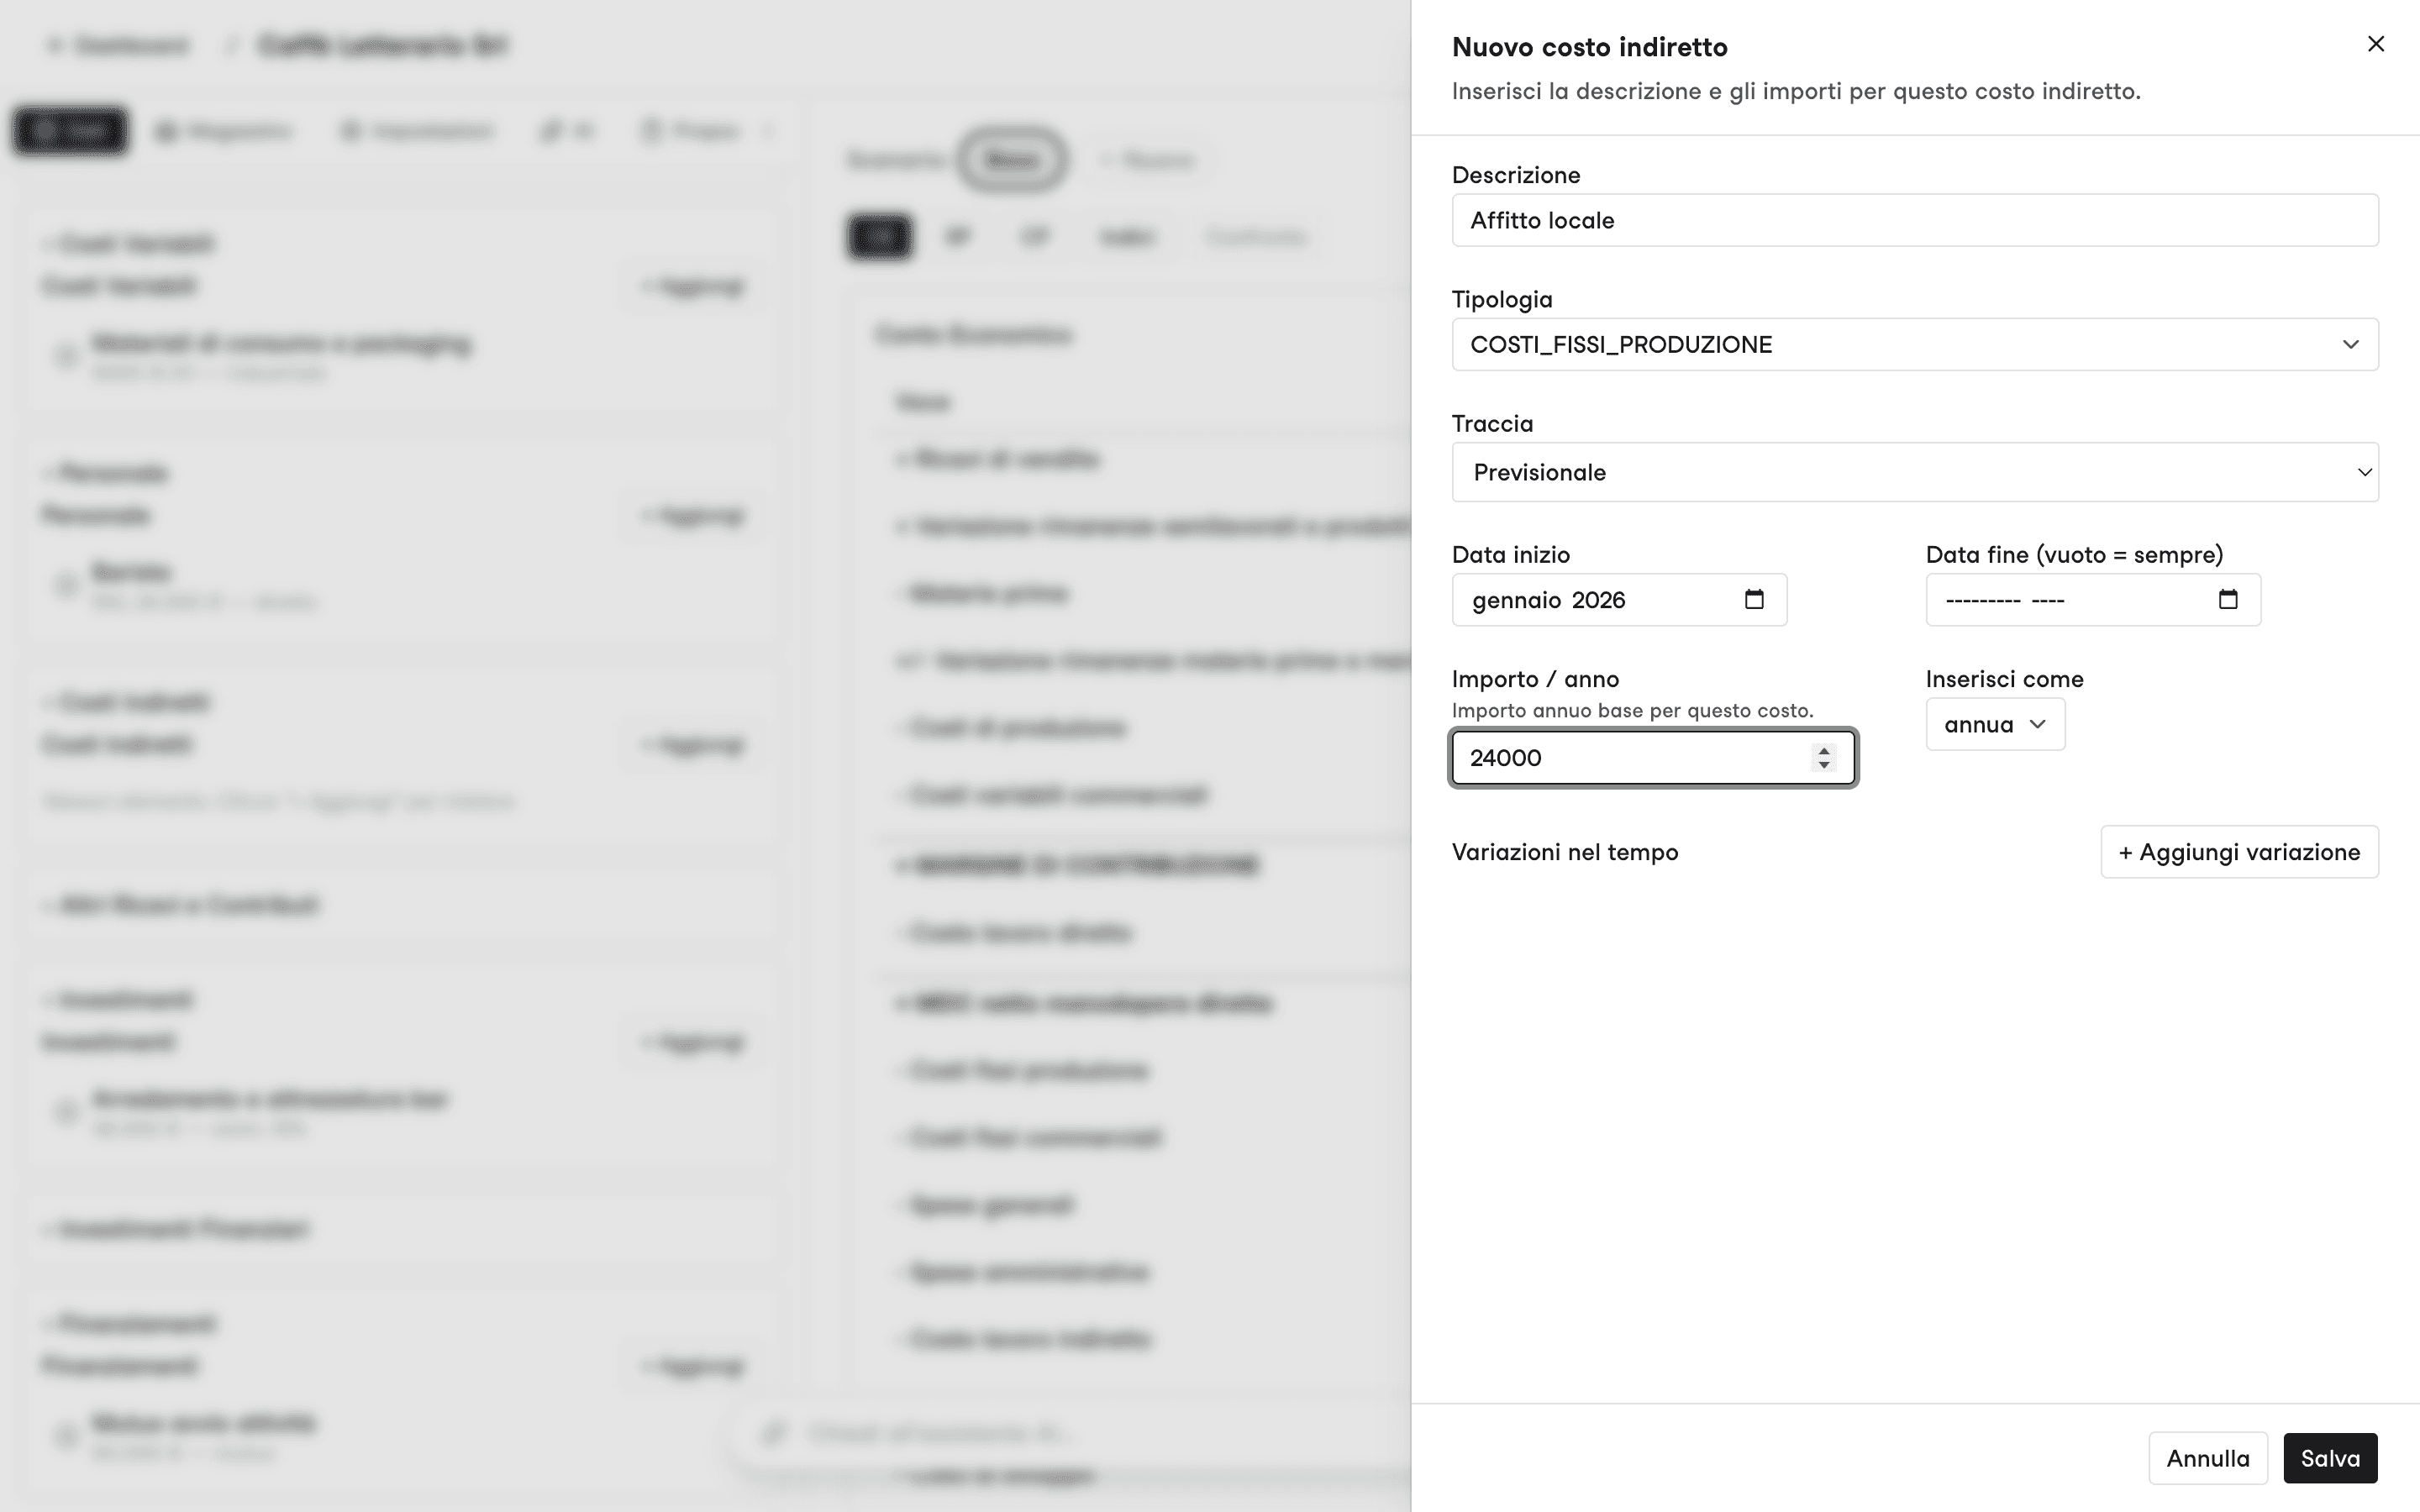
Task: Open calendar picker for Data fine
Action: pos(2228,599)
